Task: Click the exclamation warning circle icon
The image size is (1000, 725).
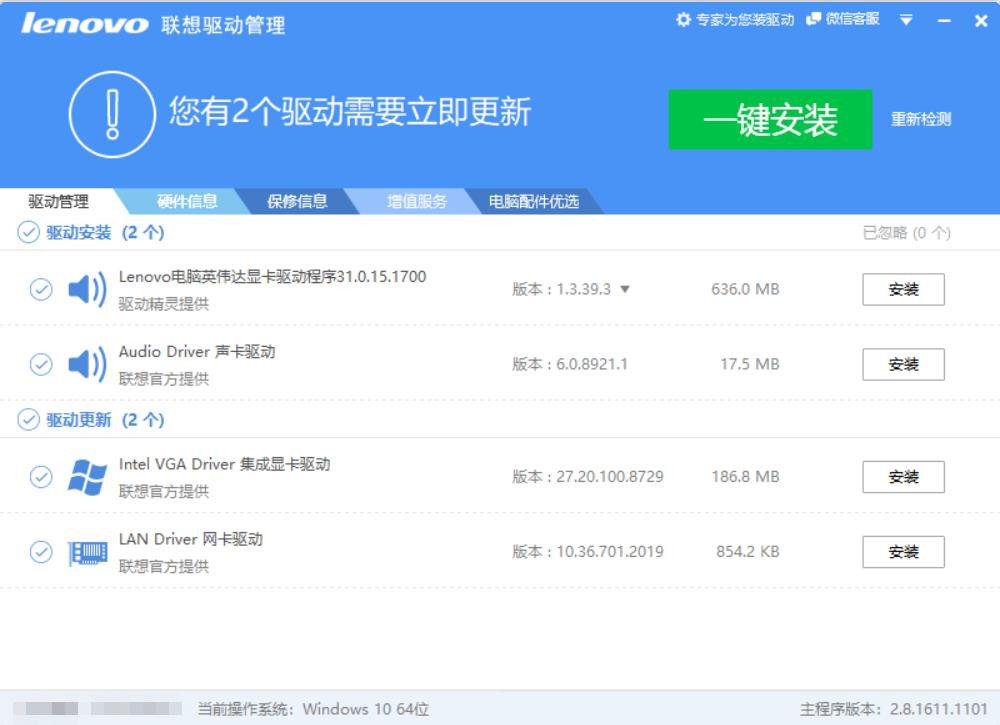Action: 112,114
